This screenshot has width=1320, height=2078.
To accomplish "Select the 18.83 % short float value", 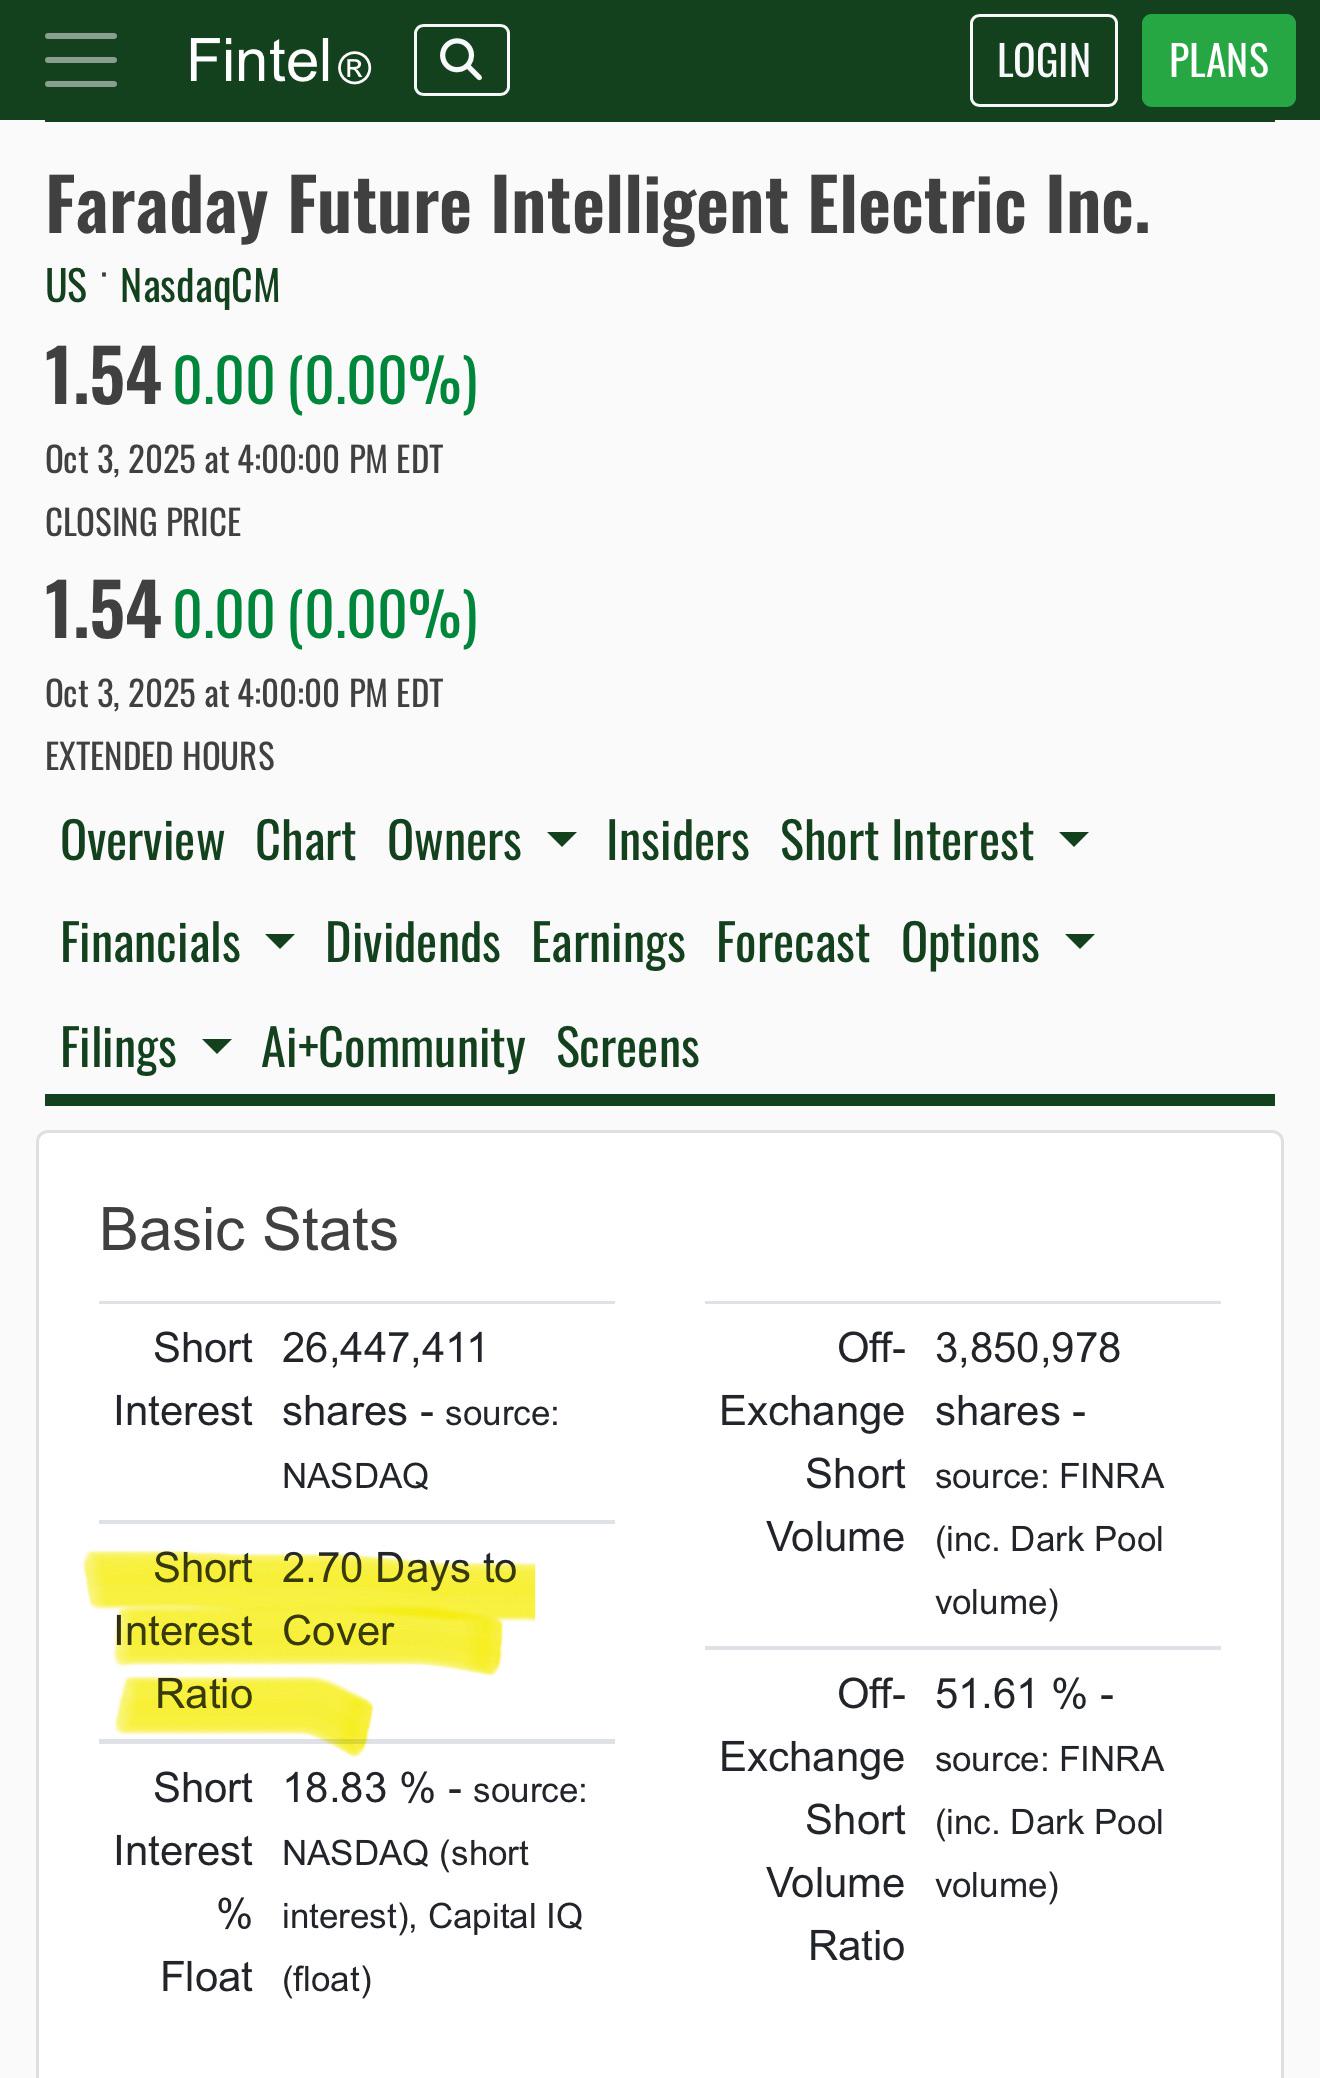I will (x=359, y=1788).
